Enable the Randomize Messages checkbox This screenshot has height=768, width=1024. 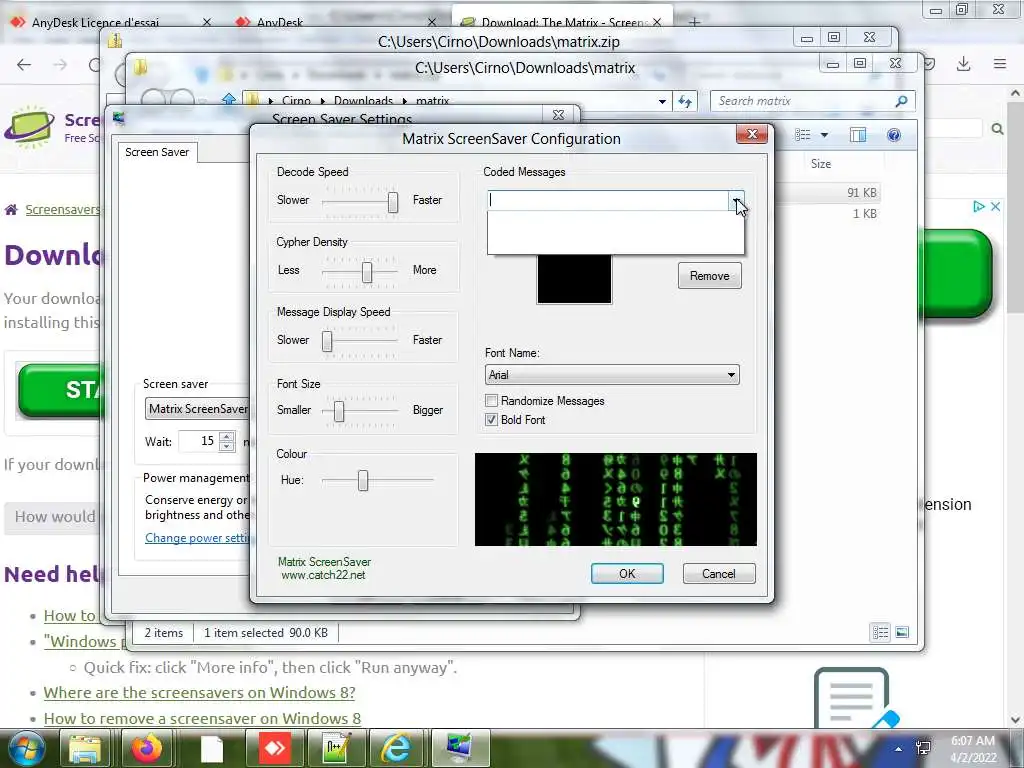click(x=491, y=400)
